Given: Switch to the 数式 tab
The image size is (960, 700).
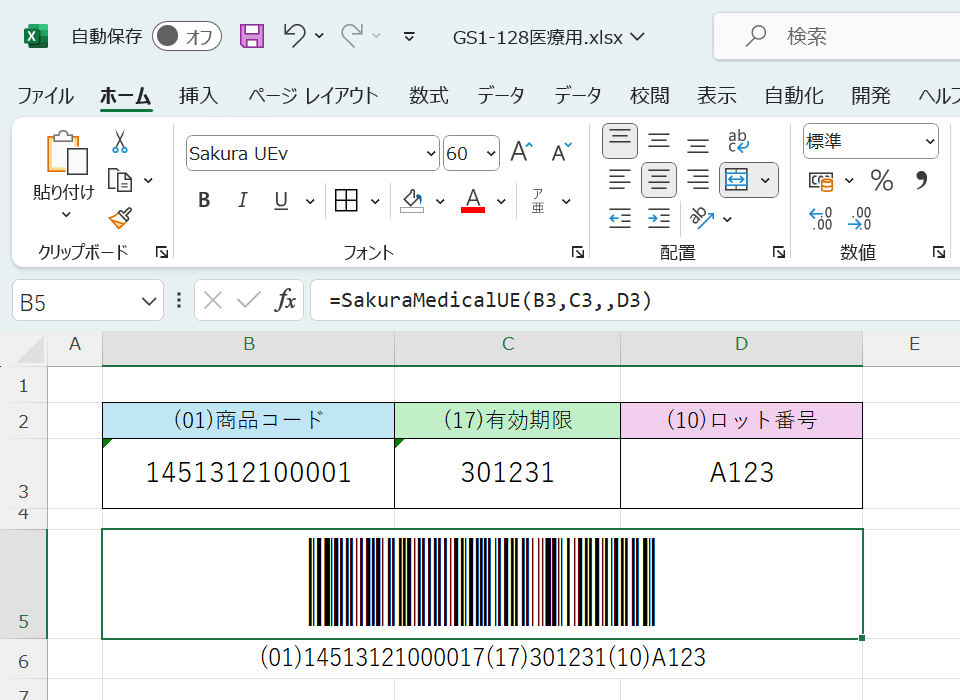Looking at the screenshot, I should (x=429, y=96).
